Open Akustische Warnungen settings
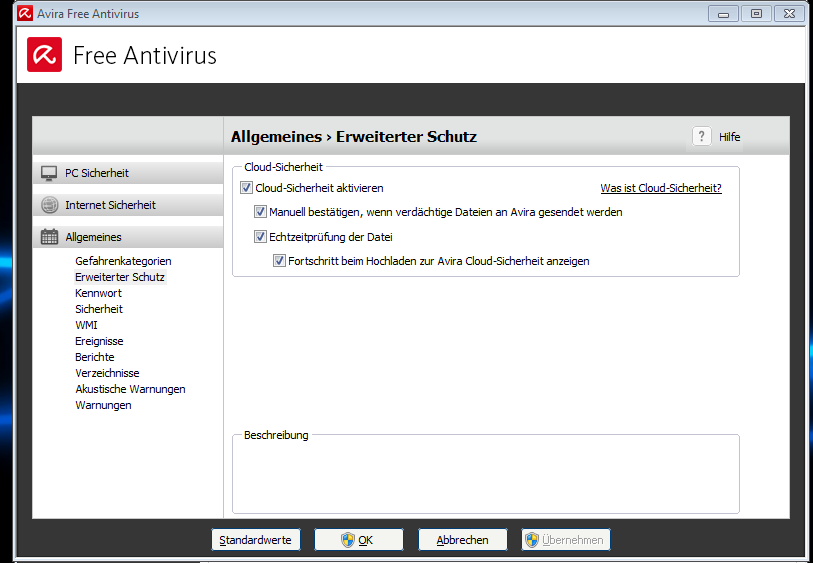 tap(130, 389)
